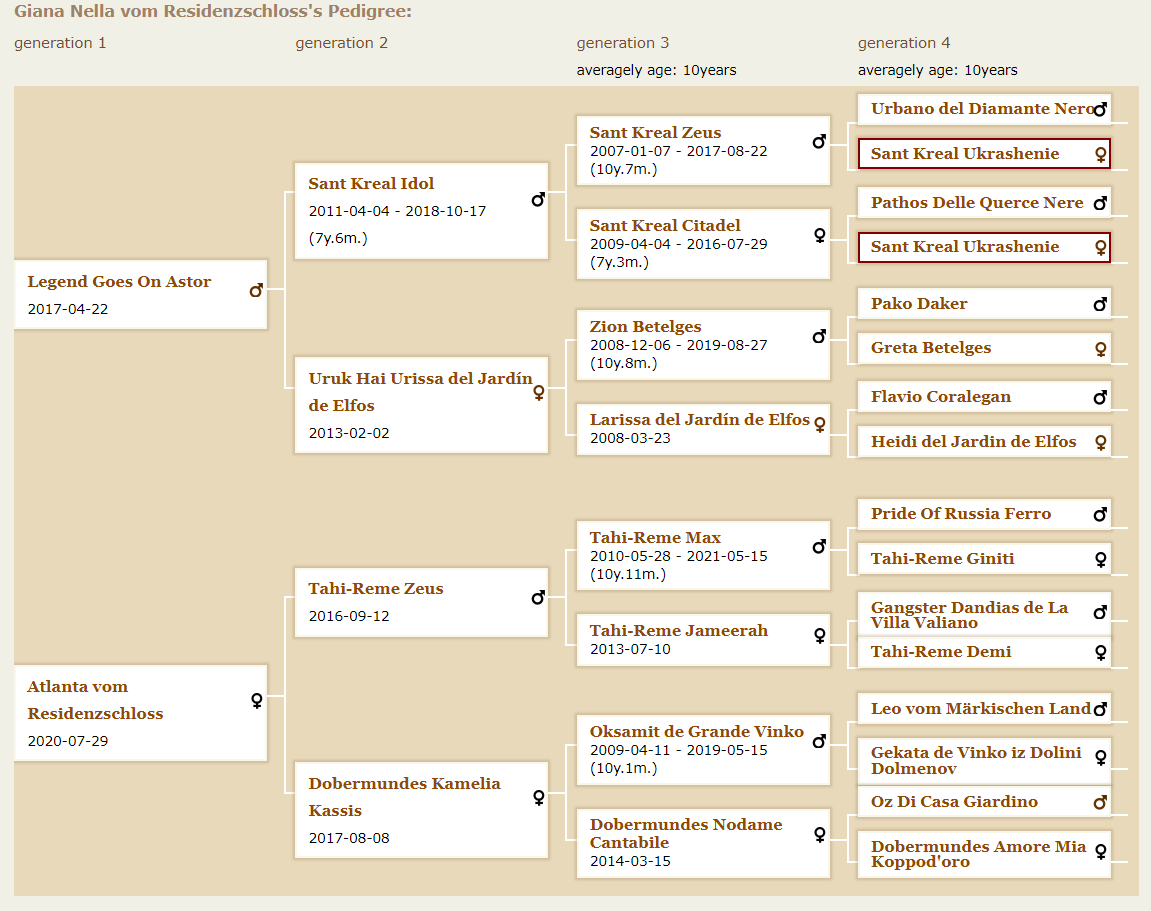Viewport: 1151px width, 911px height.
Task: Click female icon next to Greta Betelges
Action: 1100,349
